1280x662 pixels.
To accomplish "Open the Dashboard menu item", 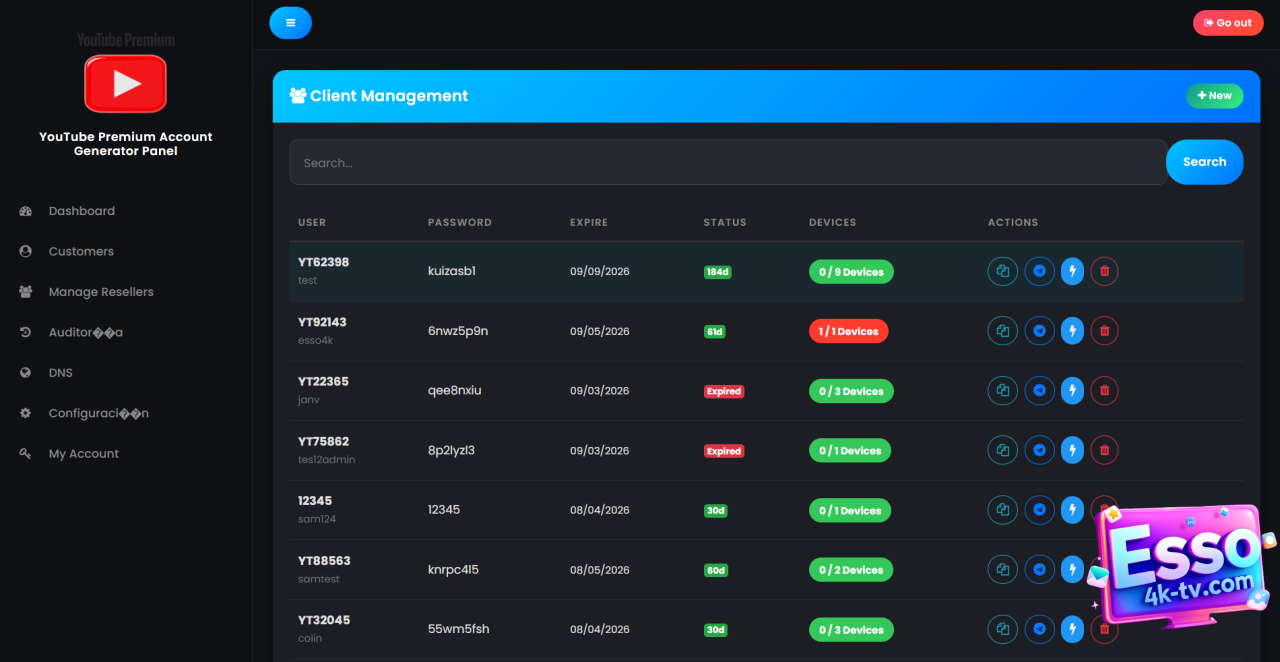I will click(81, 211).
